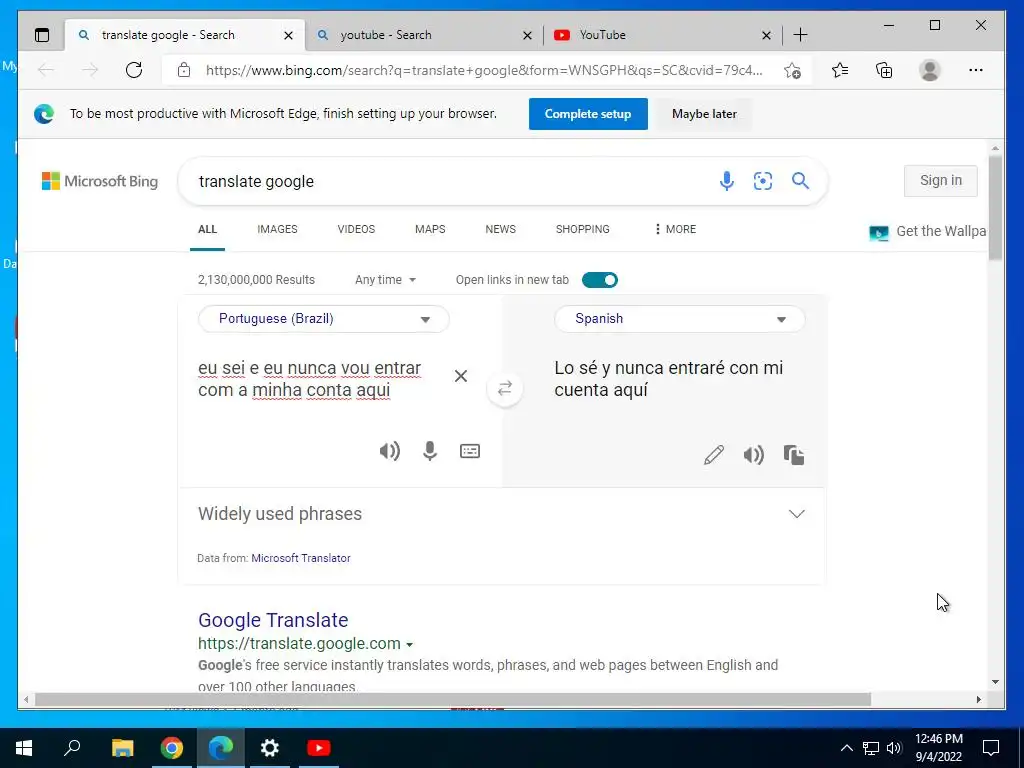Click the 2,130,000,000 Results text
Screen dimensions: 1024x768
coord(256,280)
